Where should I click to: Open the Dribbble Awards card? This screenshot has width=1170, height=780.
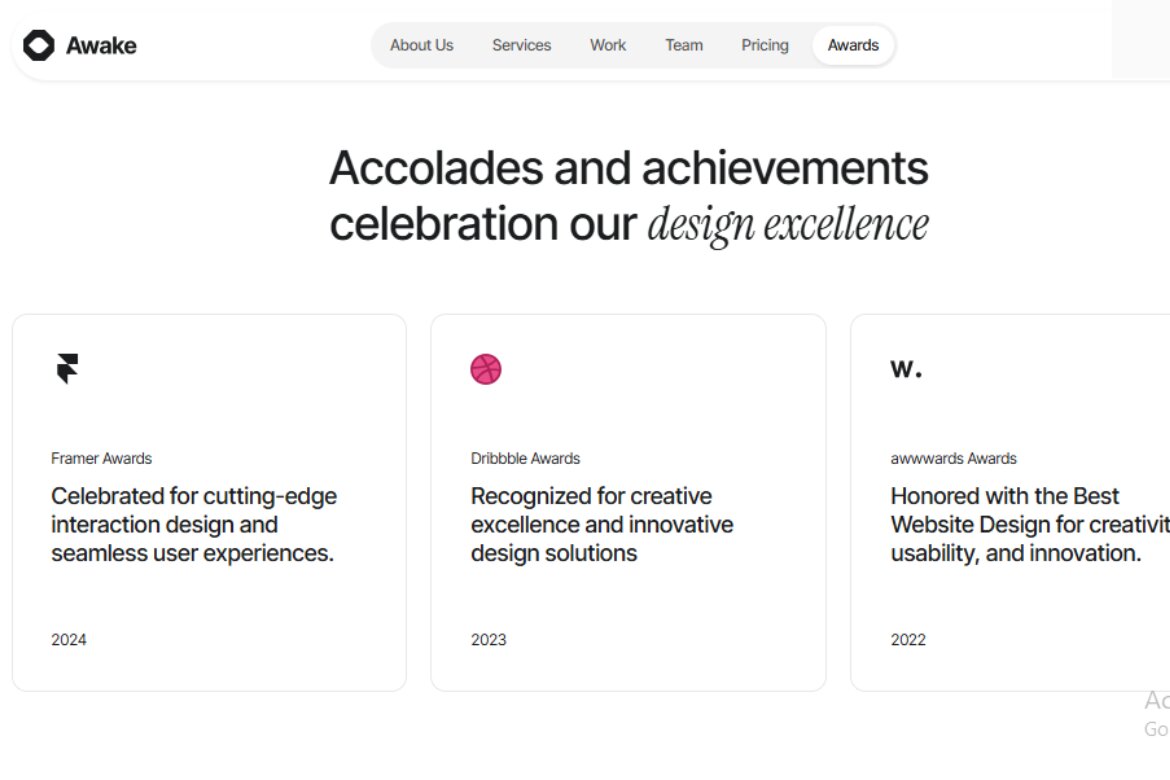[x=627, y=500]
